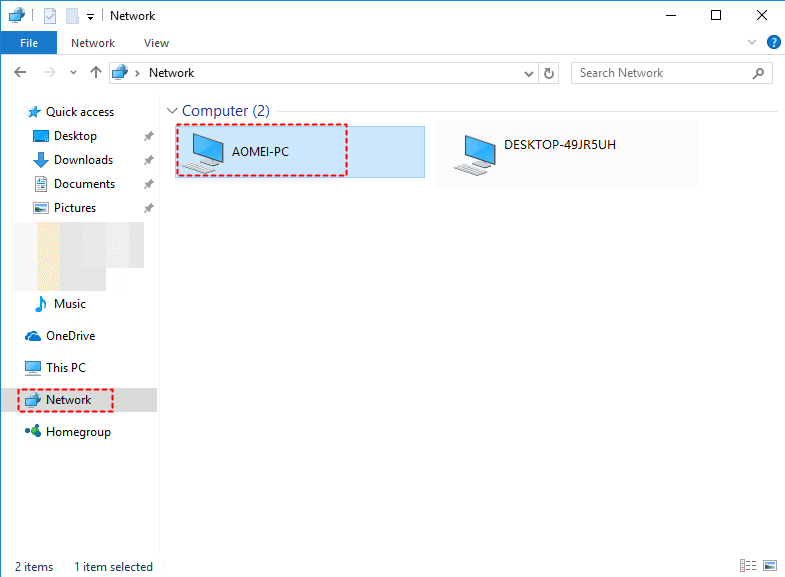Image resolution: width=785 pixels, height=577 pixels.
Task: Open the File ribbon tab
Action: pos(29,43)
